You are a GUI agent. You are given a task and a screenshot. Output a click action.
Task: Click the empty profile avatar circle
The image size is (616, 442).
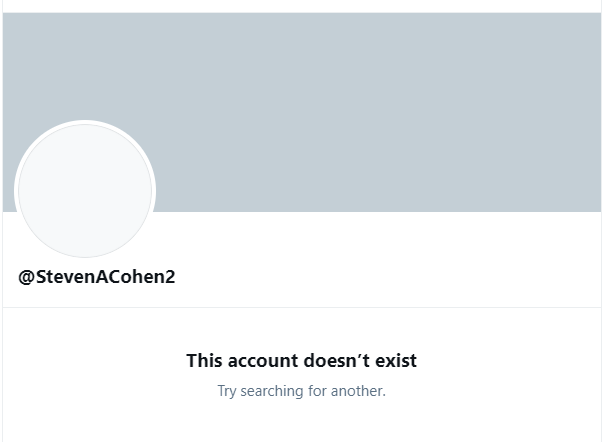(85, 190)
